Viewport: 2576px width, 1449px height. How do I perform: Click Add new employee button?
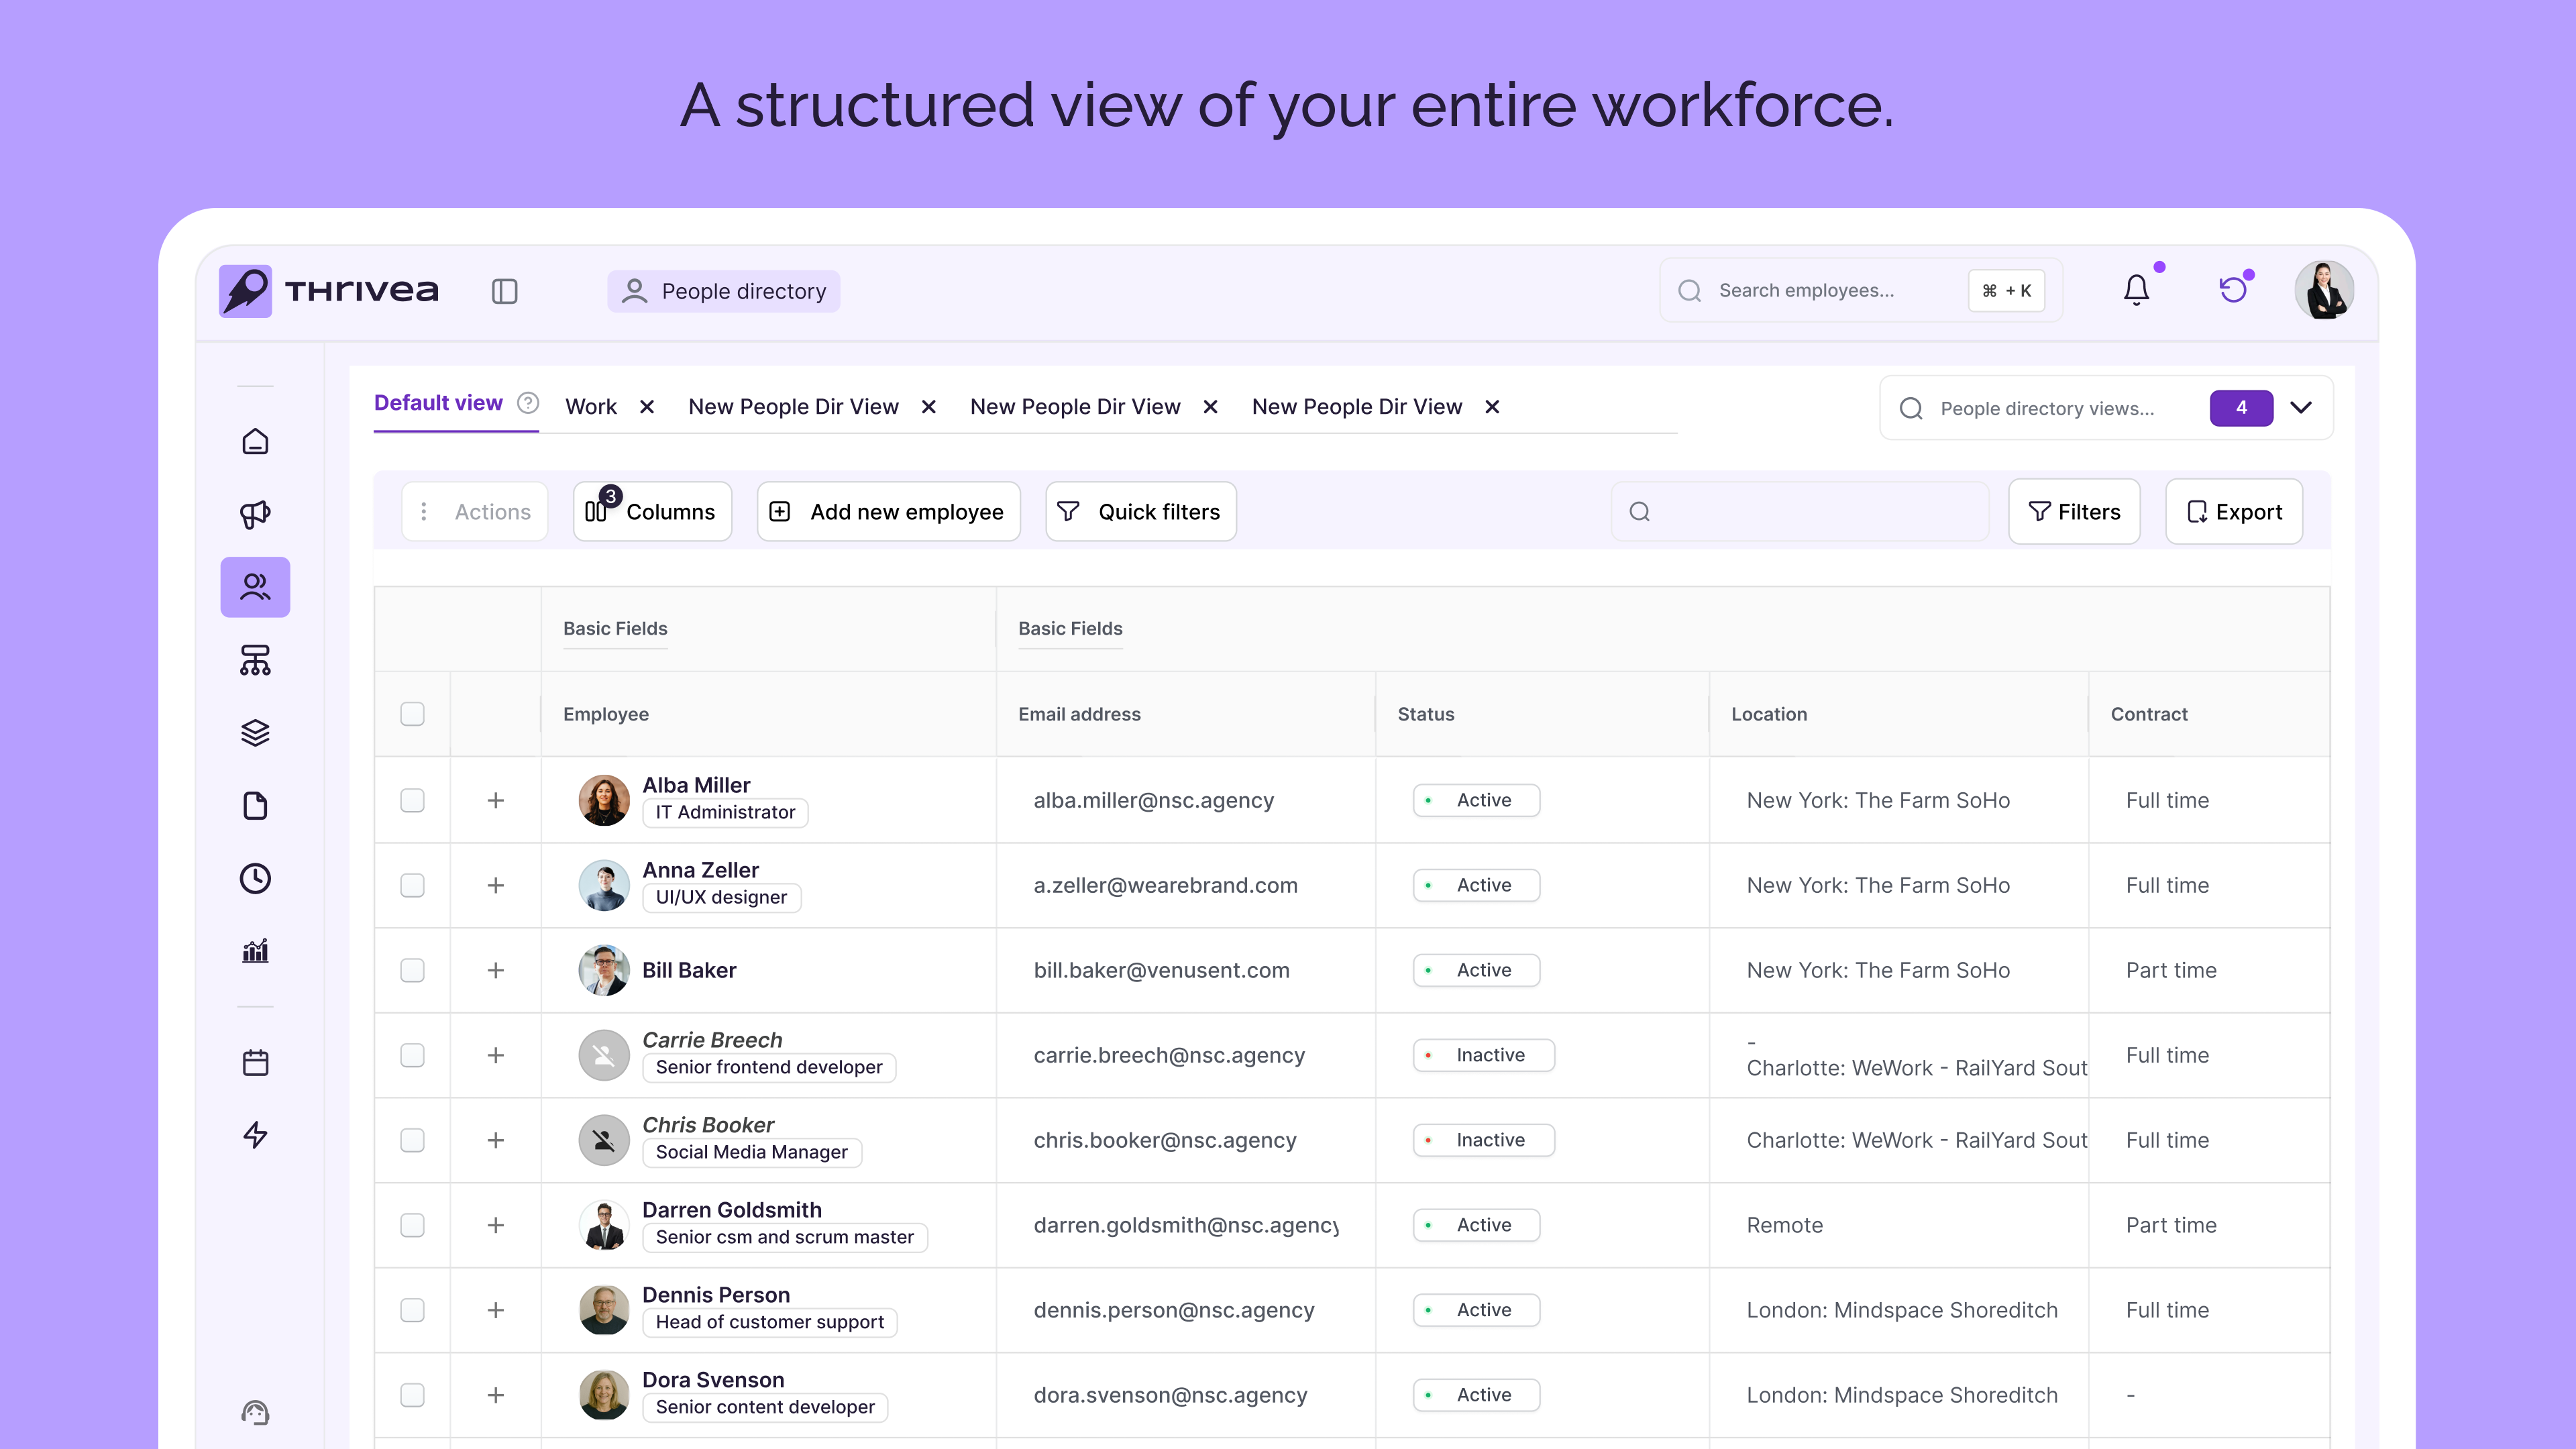pyautogui.click(x=888, y=512)
